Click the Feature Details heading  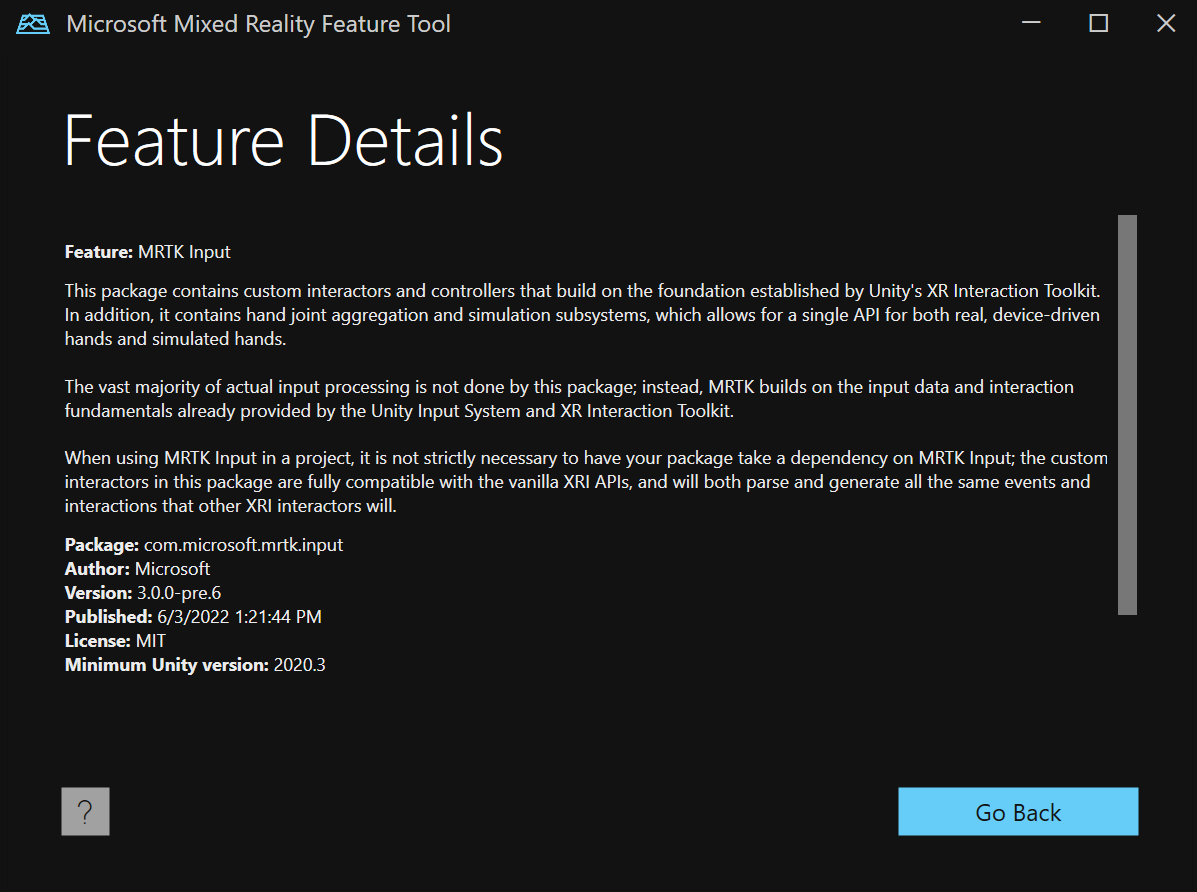(283, 141)
